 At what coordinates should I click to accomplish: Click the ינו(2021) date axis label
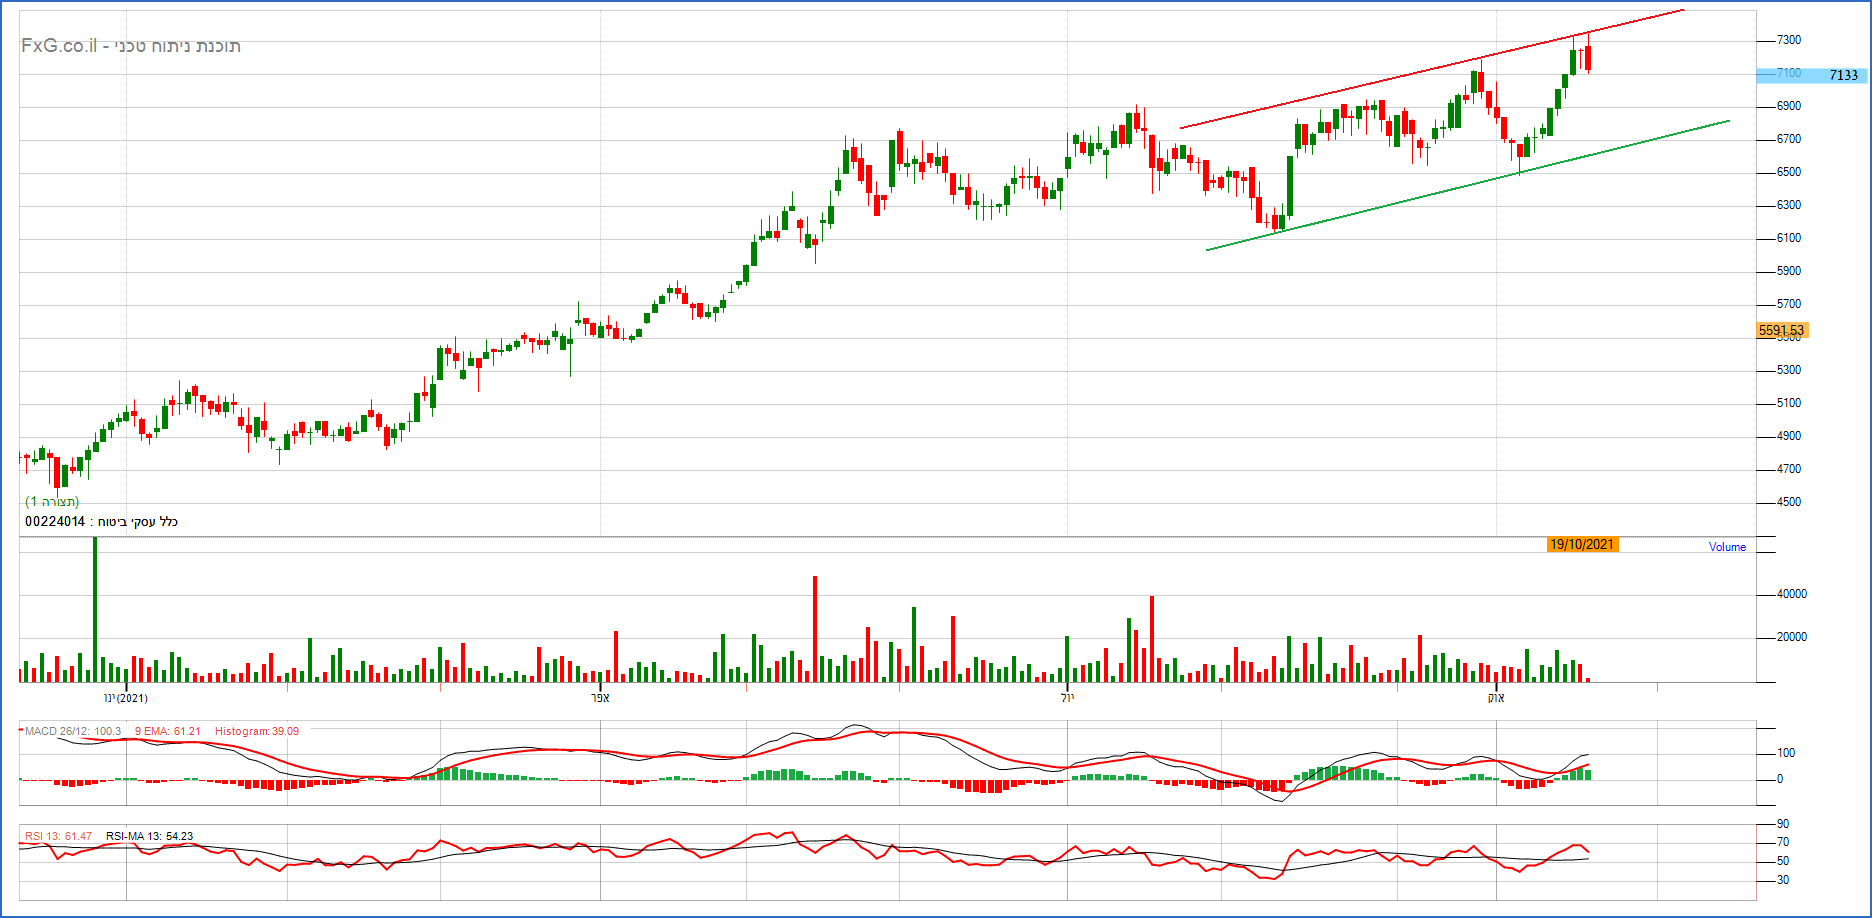[x=126, y=698]
